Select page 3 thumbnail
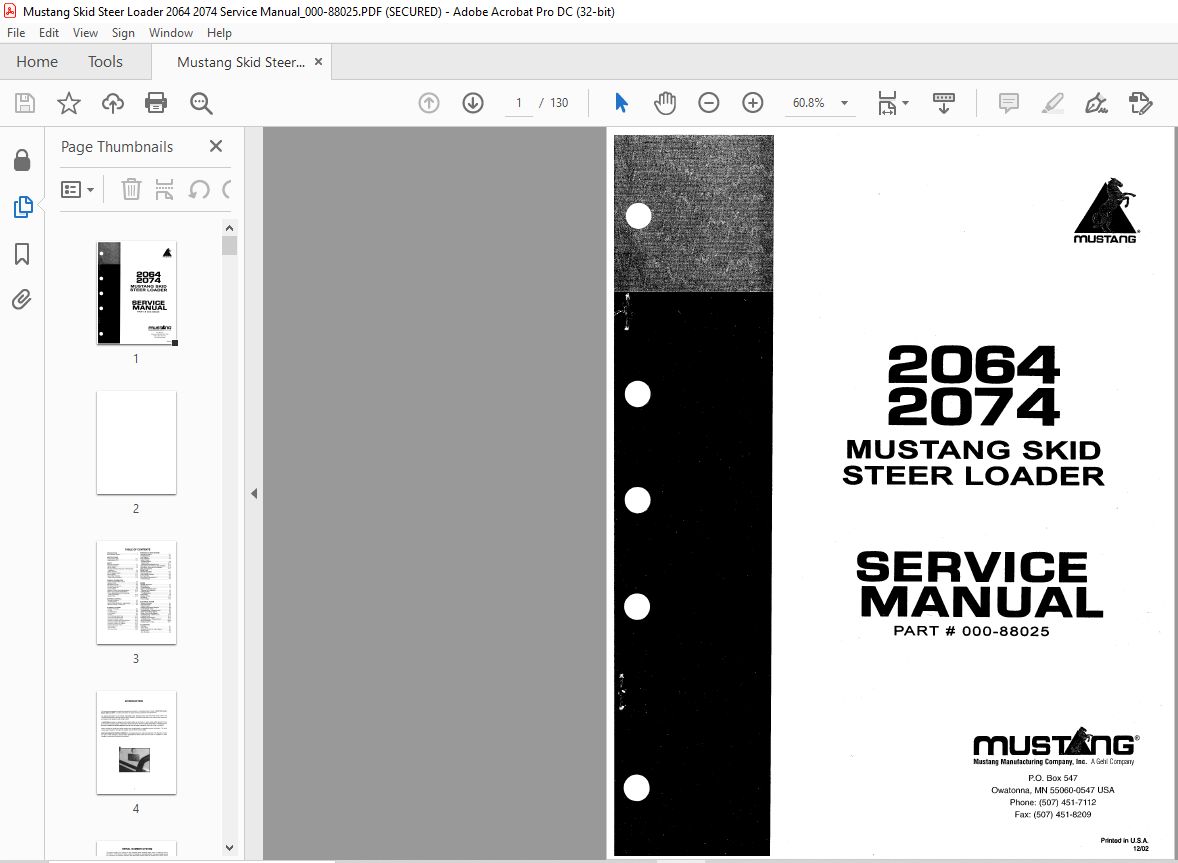The width and height of the screenshot is (1178, 863). 136,593
